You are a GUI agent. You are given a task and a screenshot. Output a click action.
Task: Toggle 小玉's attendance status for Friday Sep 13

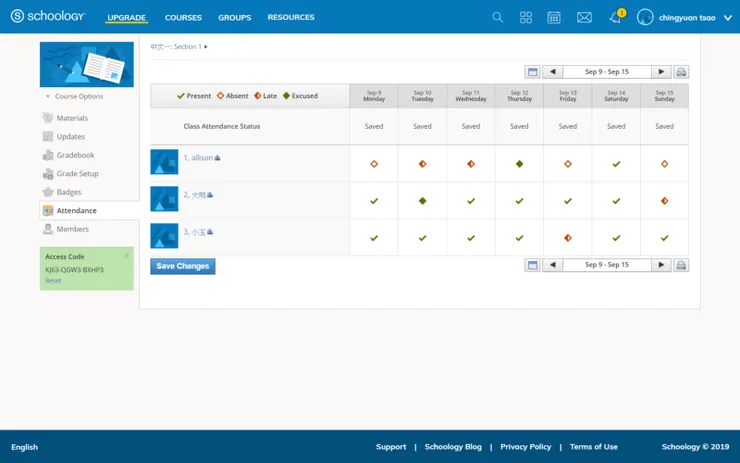pyautogui.click(x=568, y=238)
